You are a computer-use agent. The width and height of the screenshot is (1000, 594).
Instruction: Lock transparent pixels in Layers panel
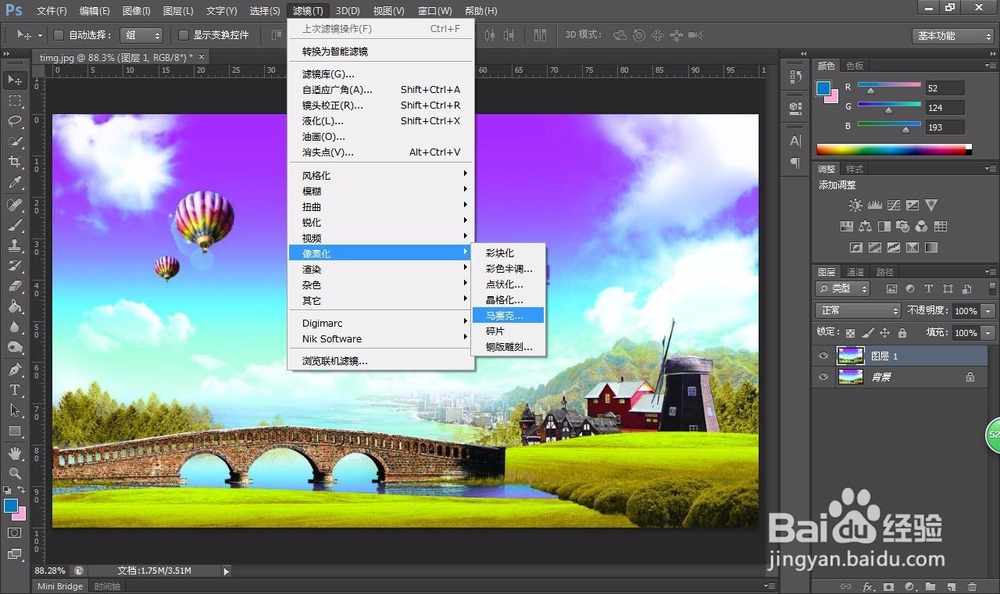(x=850, y=333)
